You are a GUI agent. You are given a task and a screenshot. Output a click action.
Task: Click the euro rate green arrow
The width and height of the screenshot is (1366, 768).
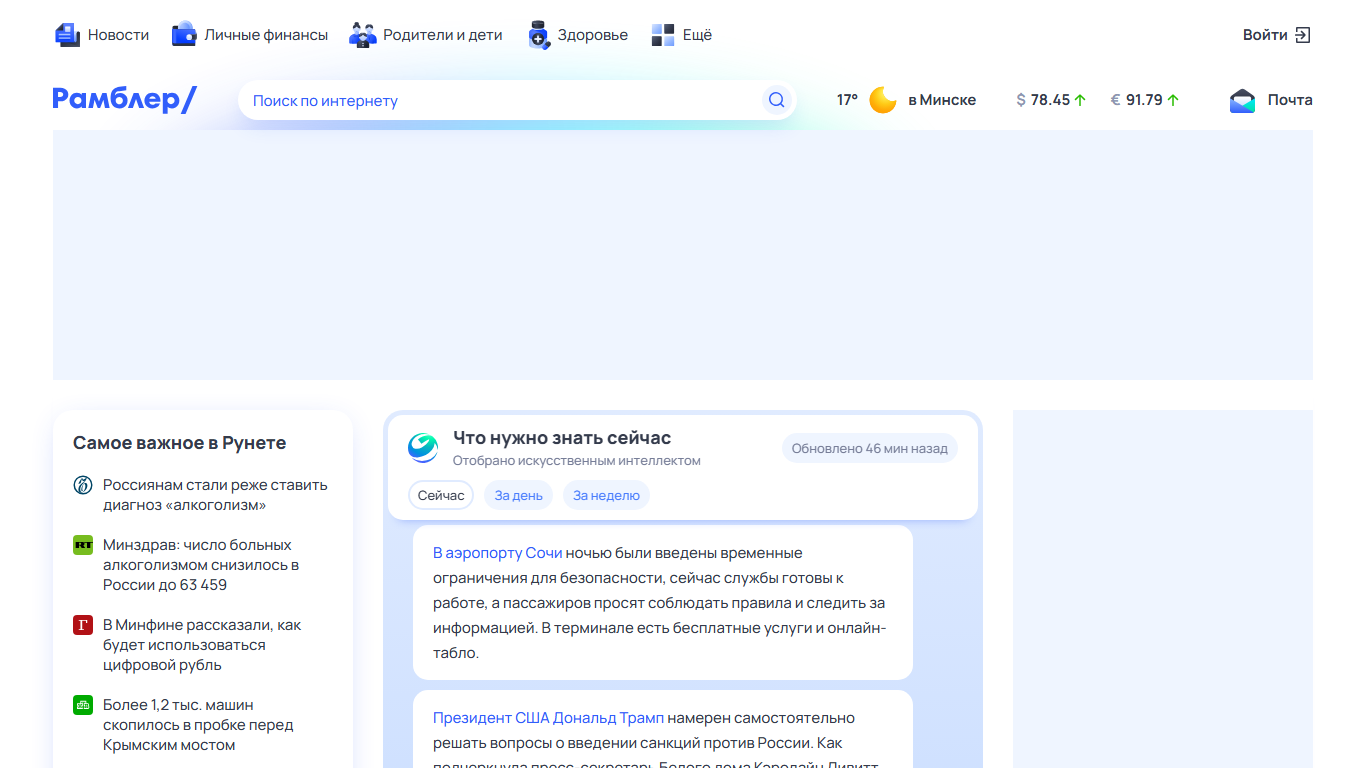[1173, 100]
